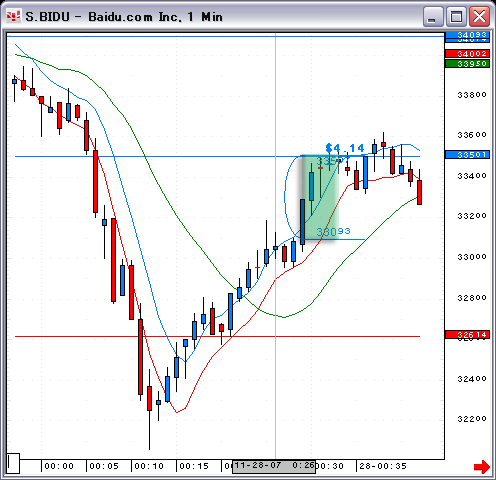The height and width of the screenshot is (480, 496).
Task: Click the green shaded trade region
Action: pos(320,197)
